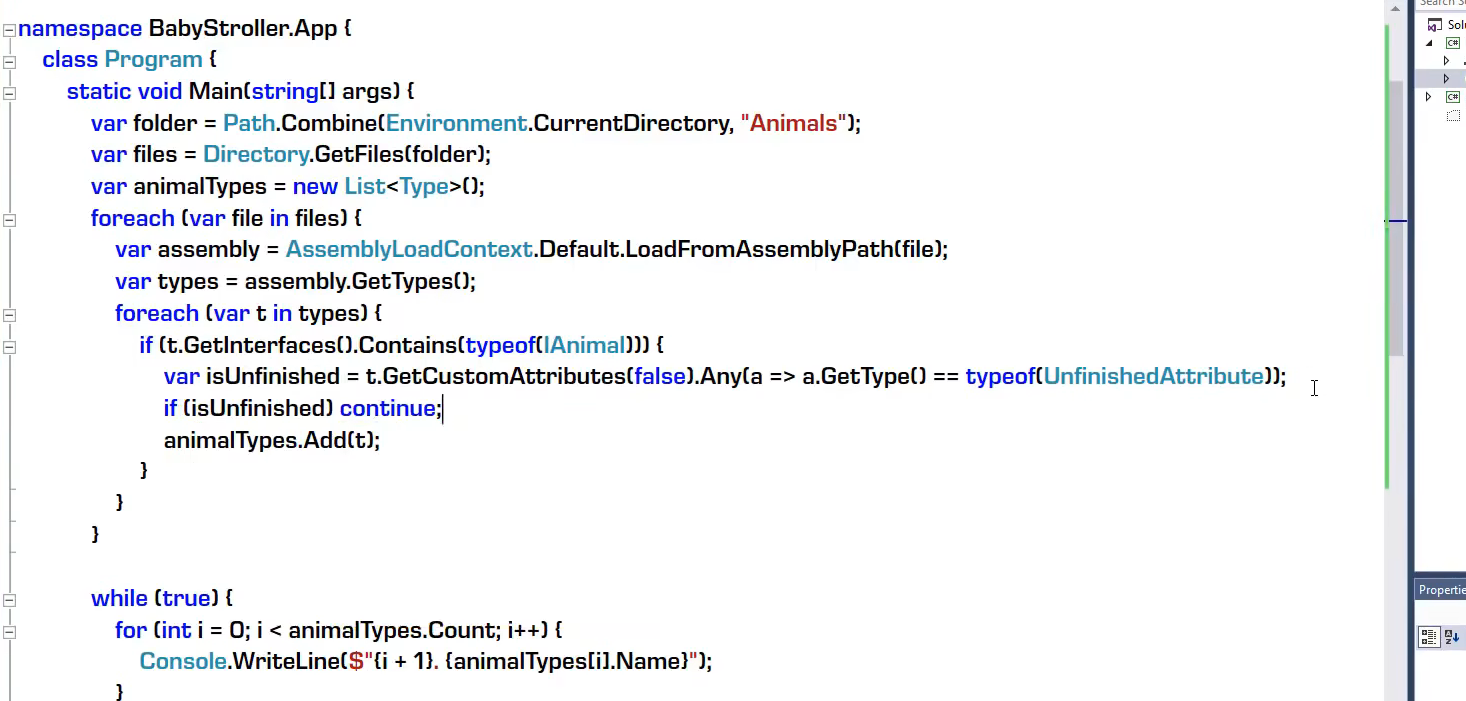The image size is (1466, 701).
Task: Click Console in the WriteLine line
Action: pyautogui.click(x=183, y=661)
